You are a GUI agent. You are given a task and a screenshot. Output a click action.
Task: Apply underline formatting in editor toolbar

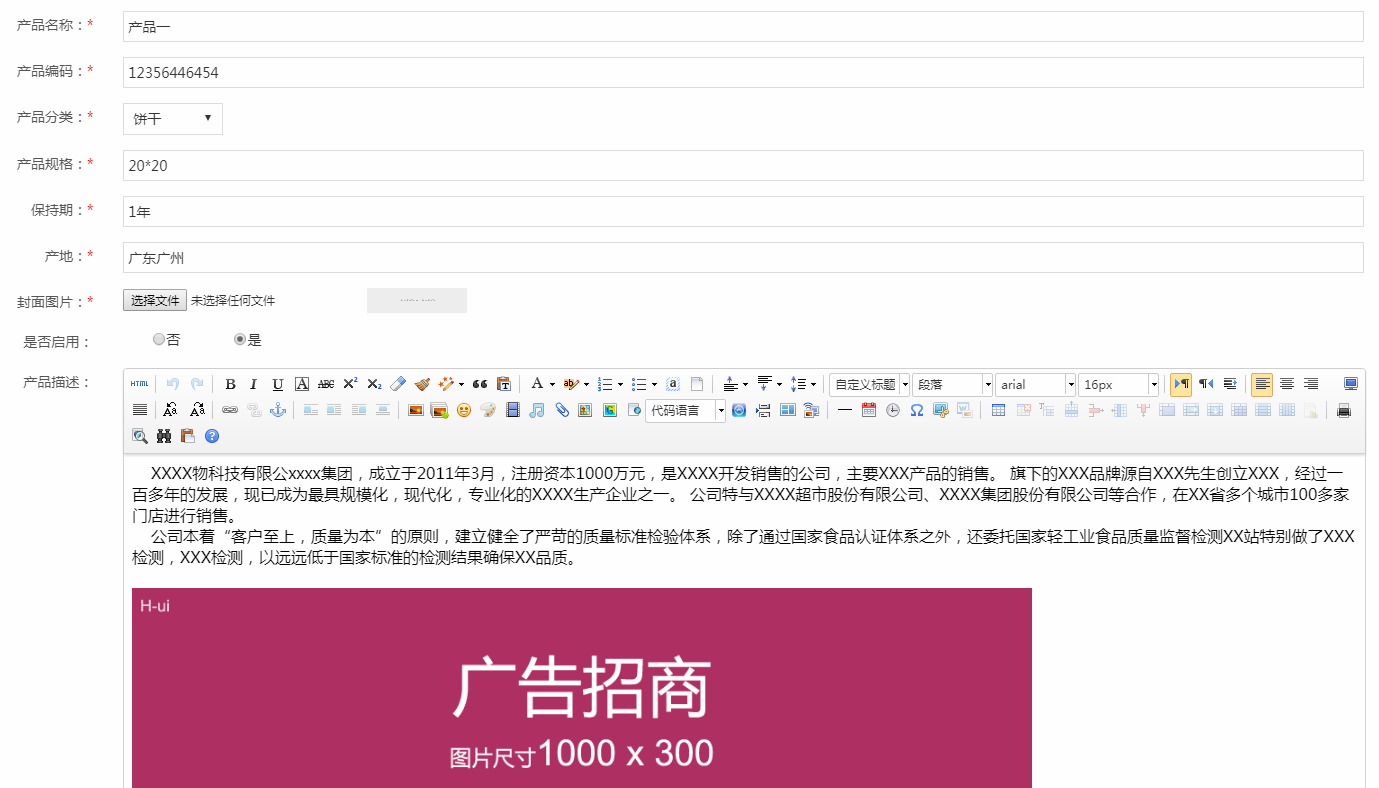(278, 384)
